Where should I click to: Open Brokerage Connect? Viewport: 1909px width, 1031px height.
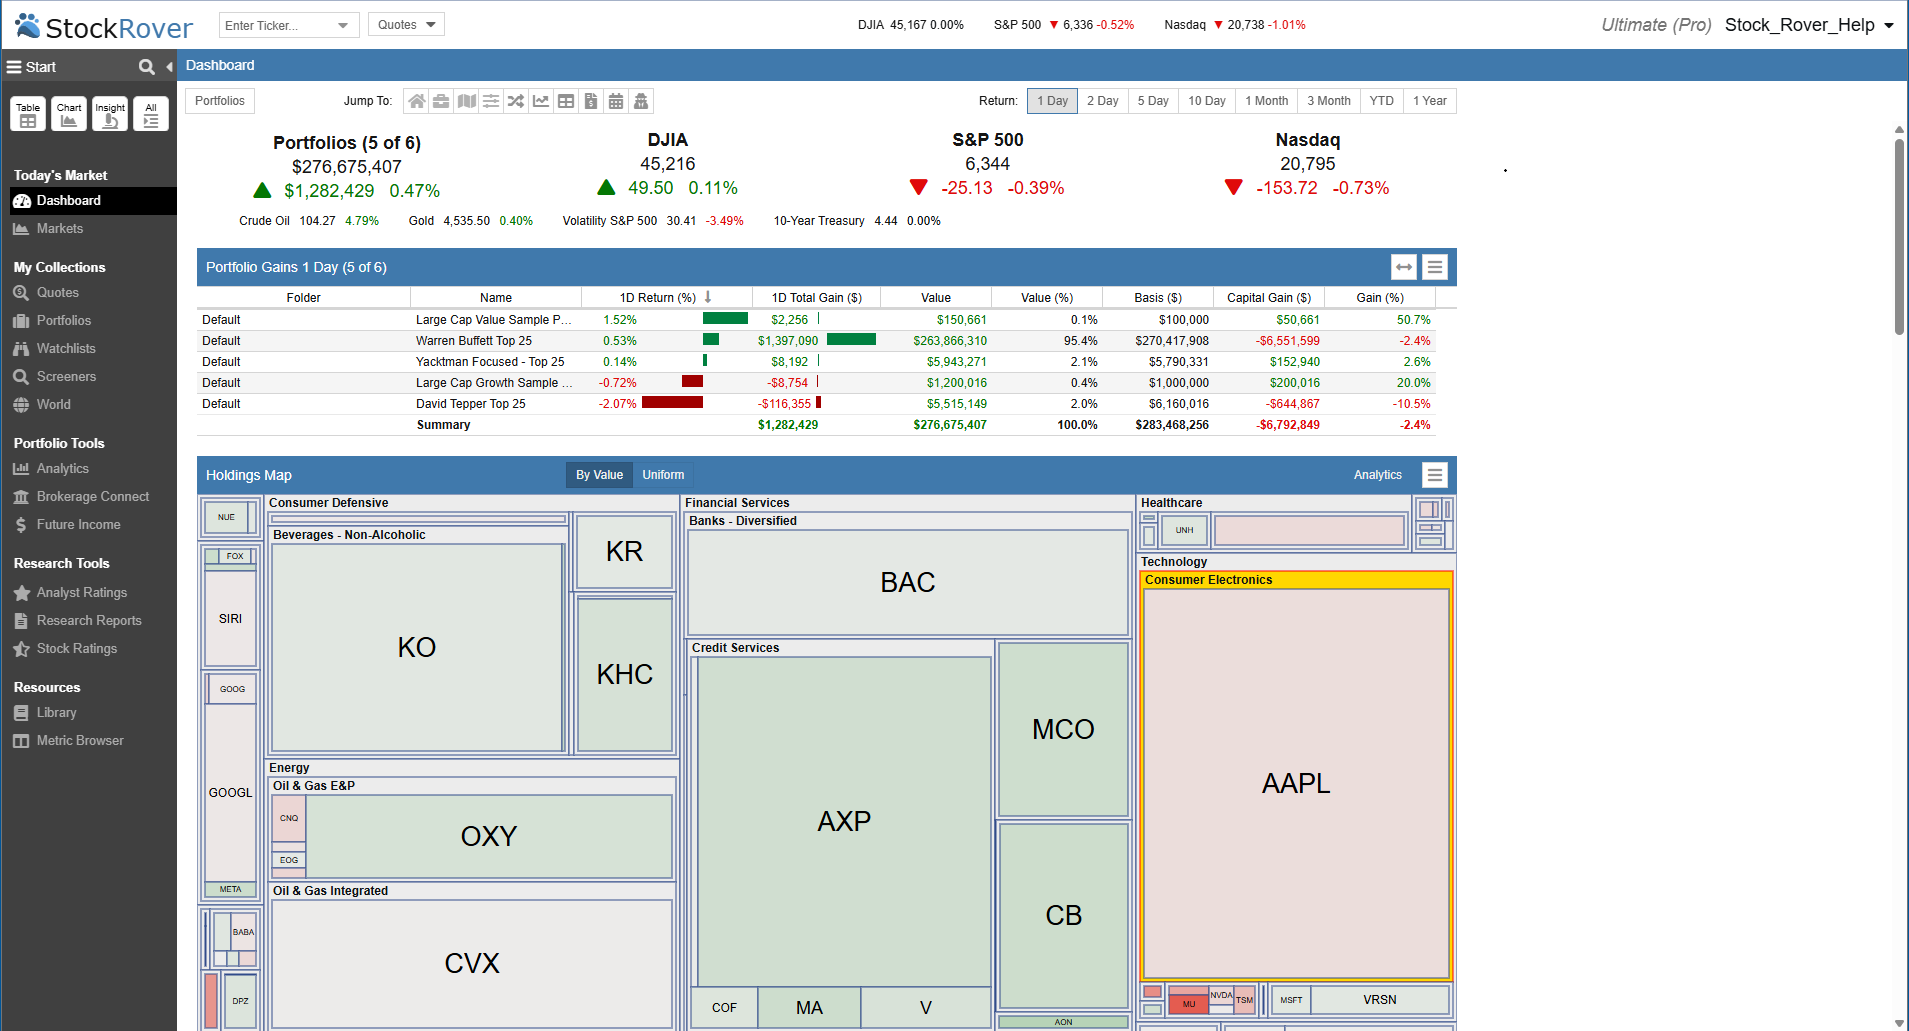click(x=92, y=497)
